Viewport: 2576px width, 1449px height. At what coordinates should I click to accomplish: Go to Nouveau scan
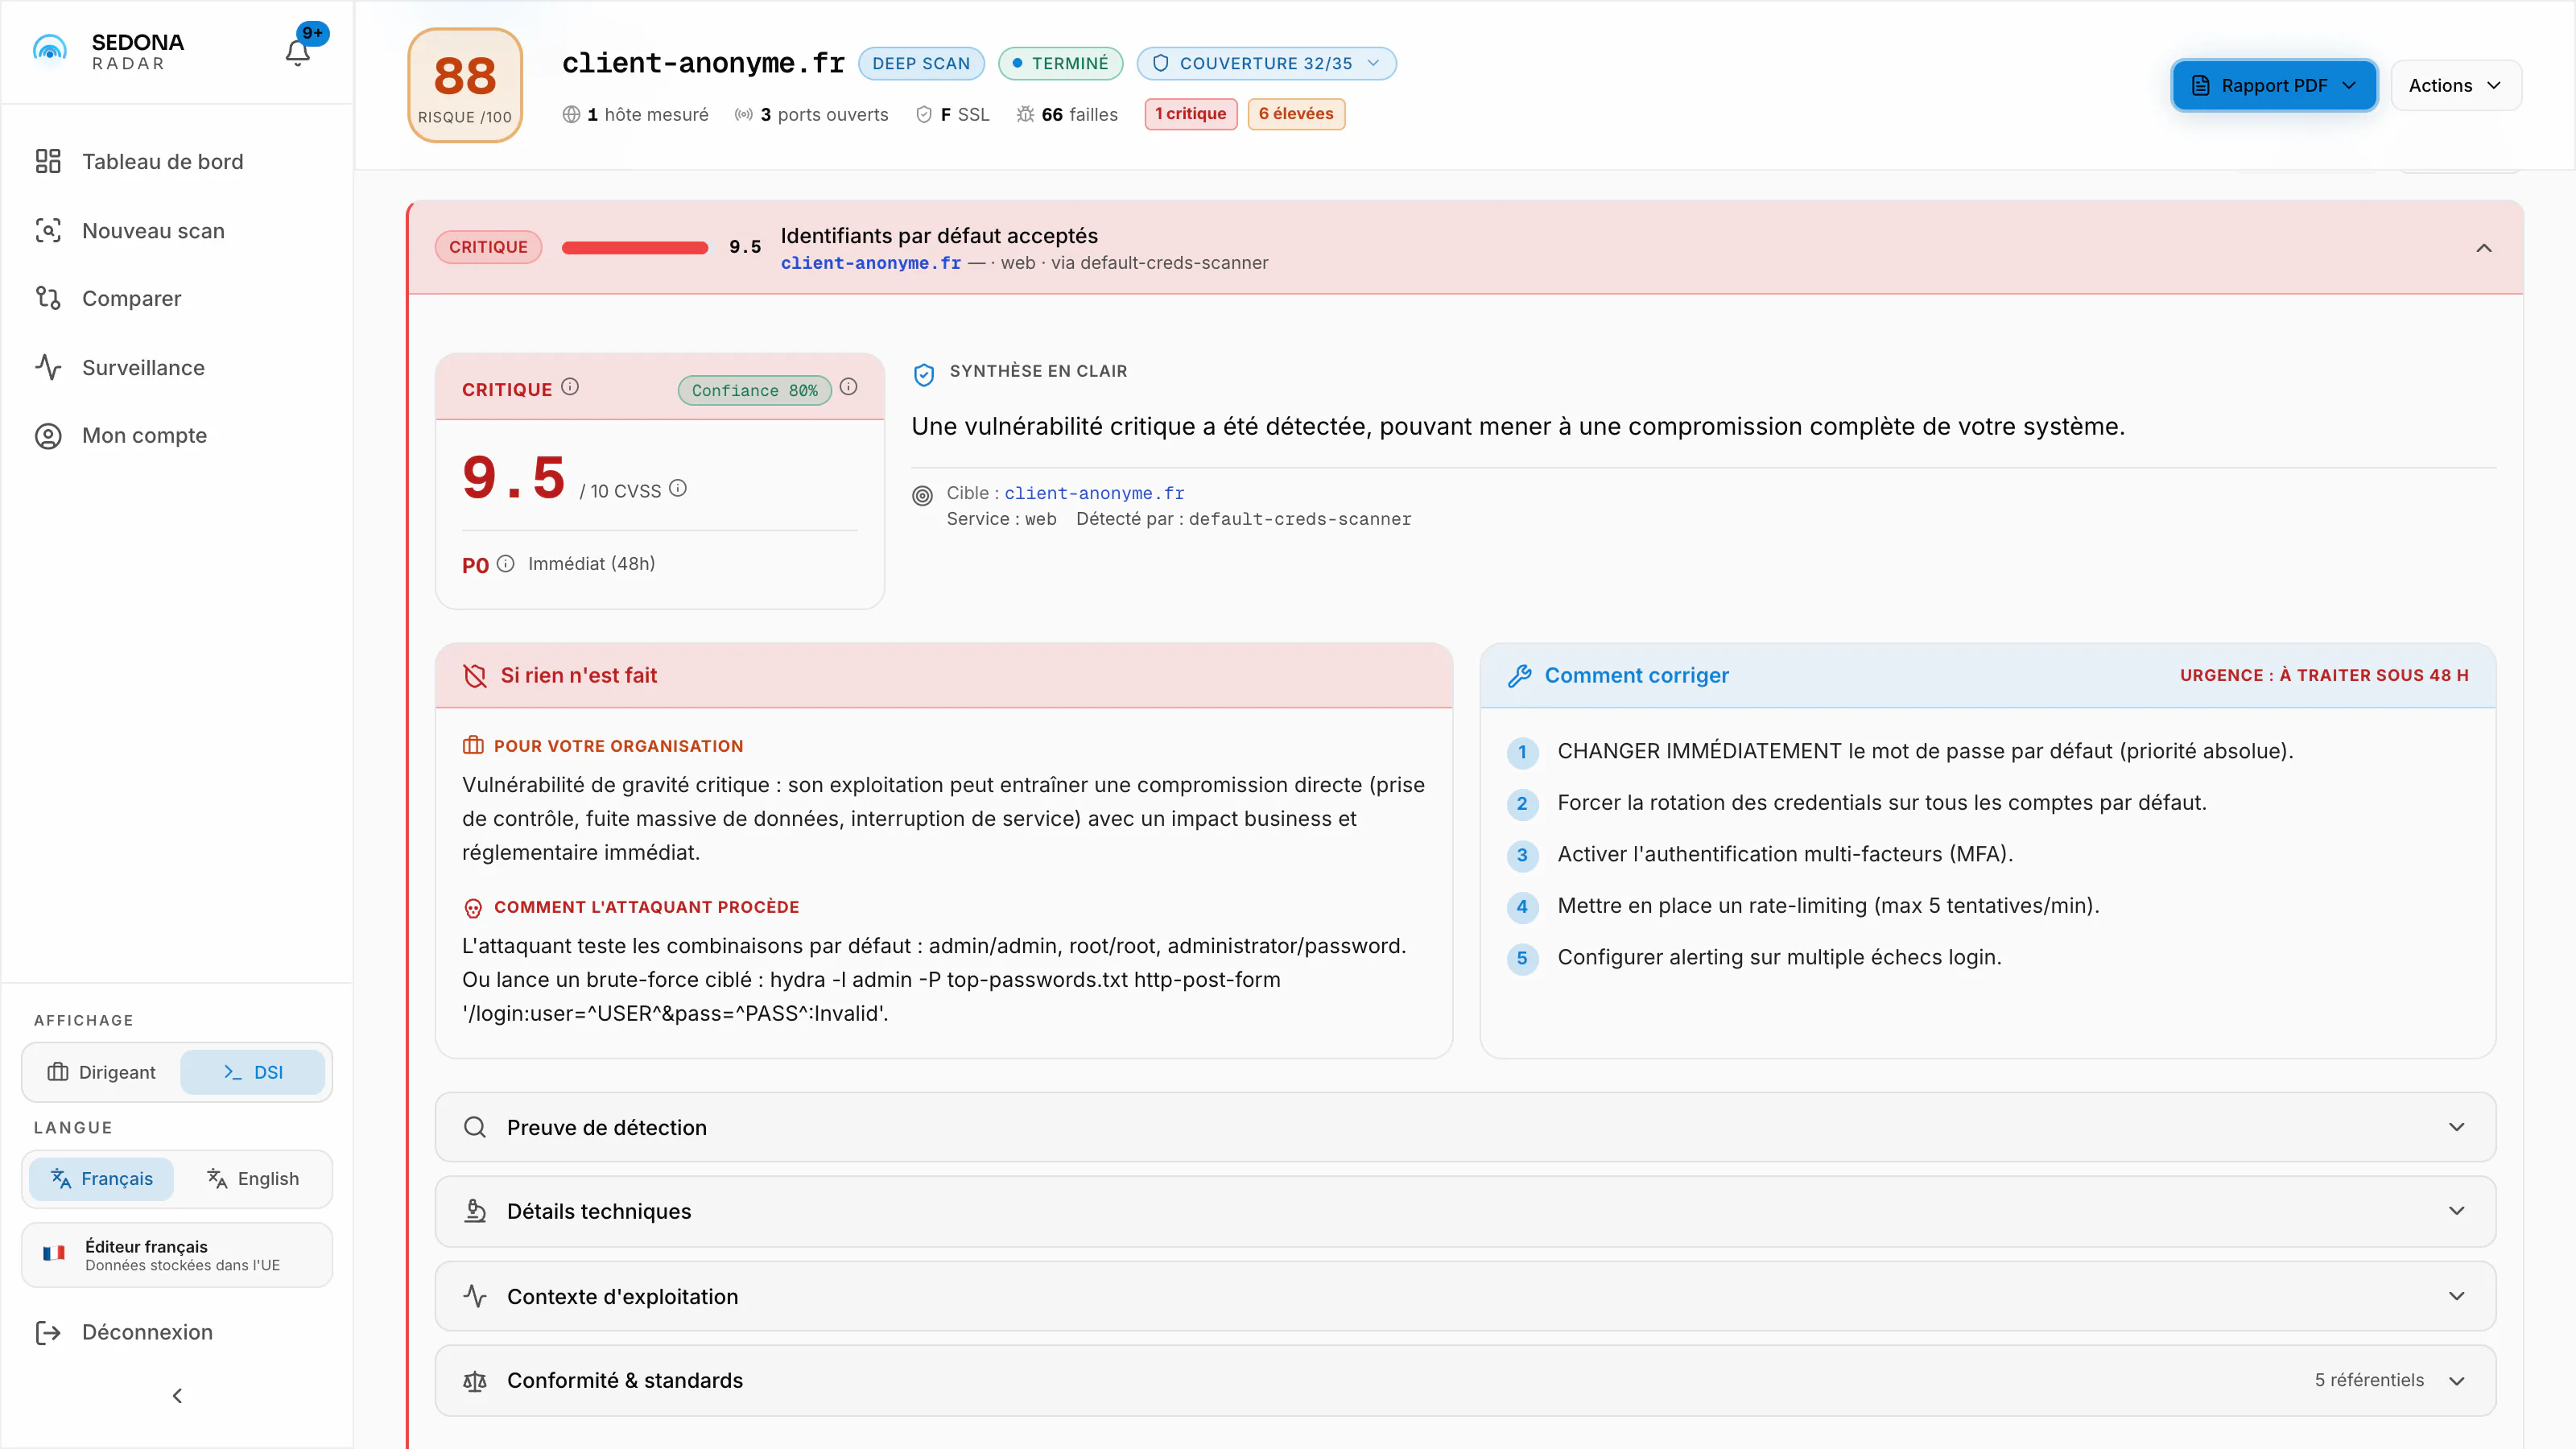[x=153, y=230]
